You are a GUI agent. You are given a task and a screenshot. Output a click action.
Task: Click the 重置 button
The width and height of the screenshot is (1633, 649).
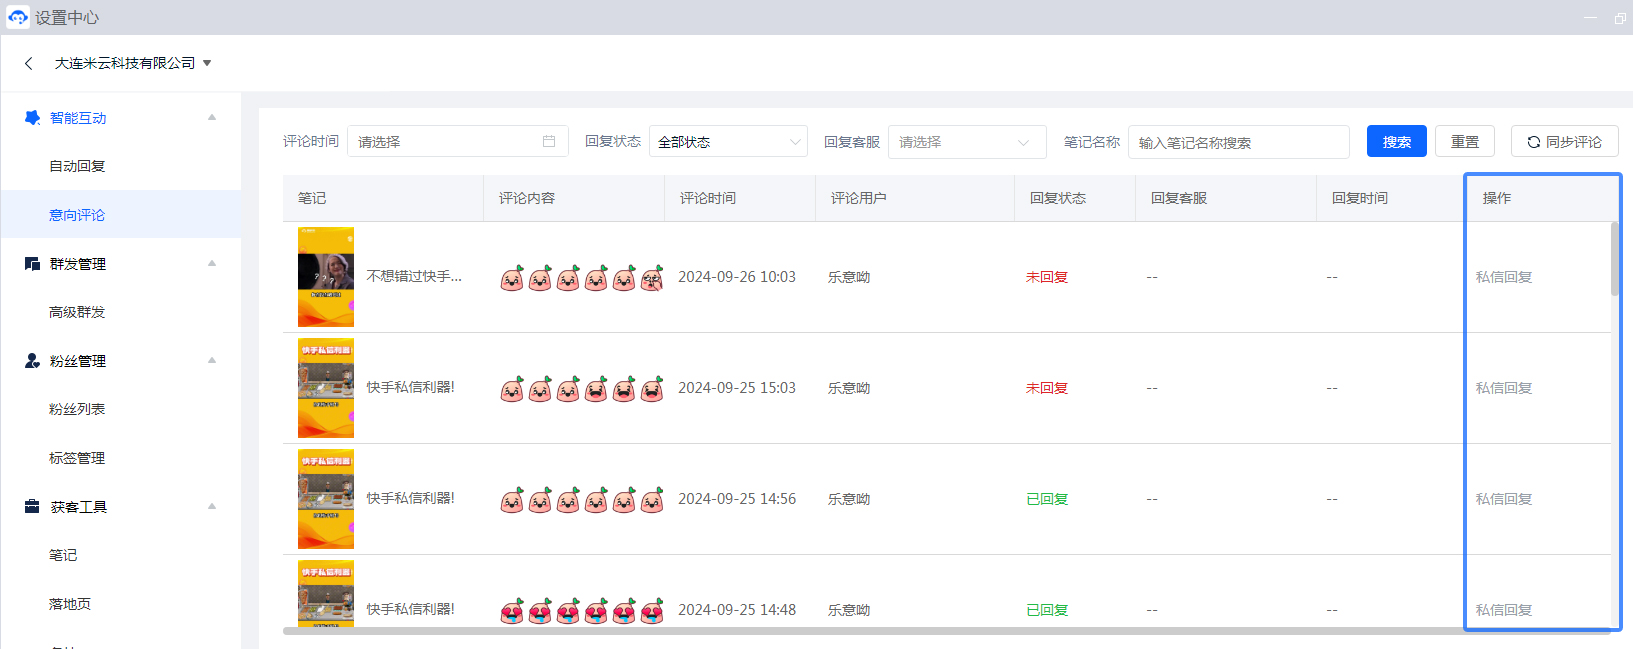coord(1464,142)
